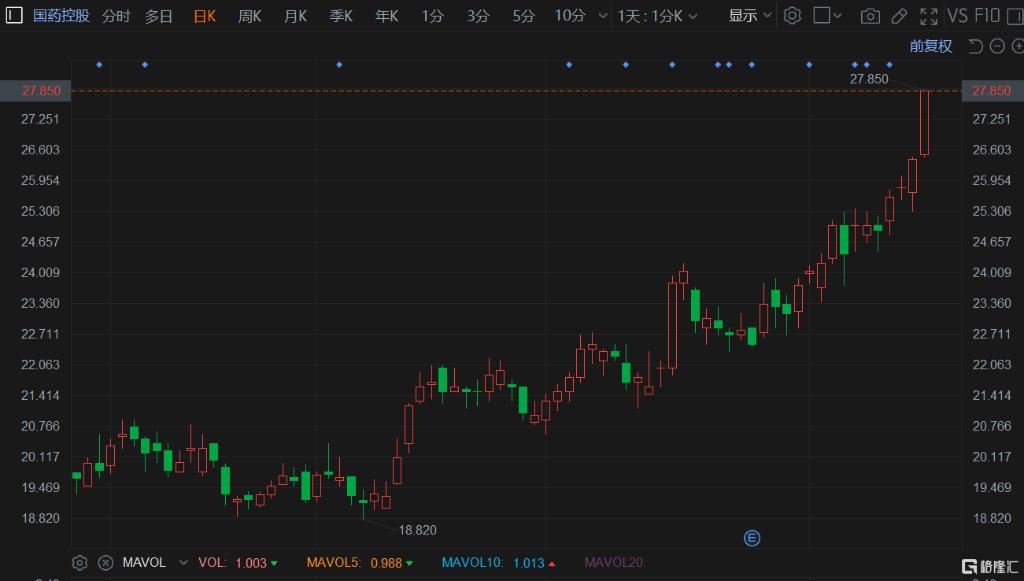Expand the 10分 minute interval dropdown
The width and height of the screenshot is (1024, 581).
click(601, 16)
